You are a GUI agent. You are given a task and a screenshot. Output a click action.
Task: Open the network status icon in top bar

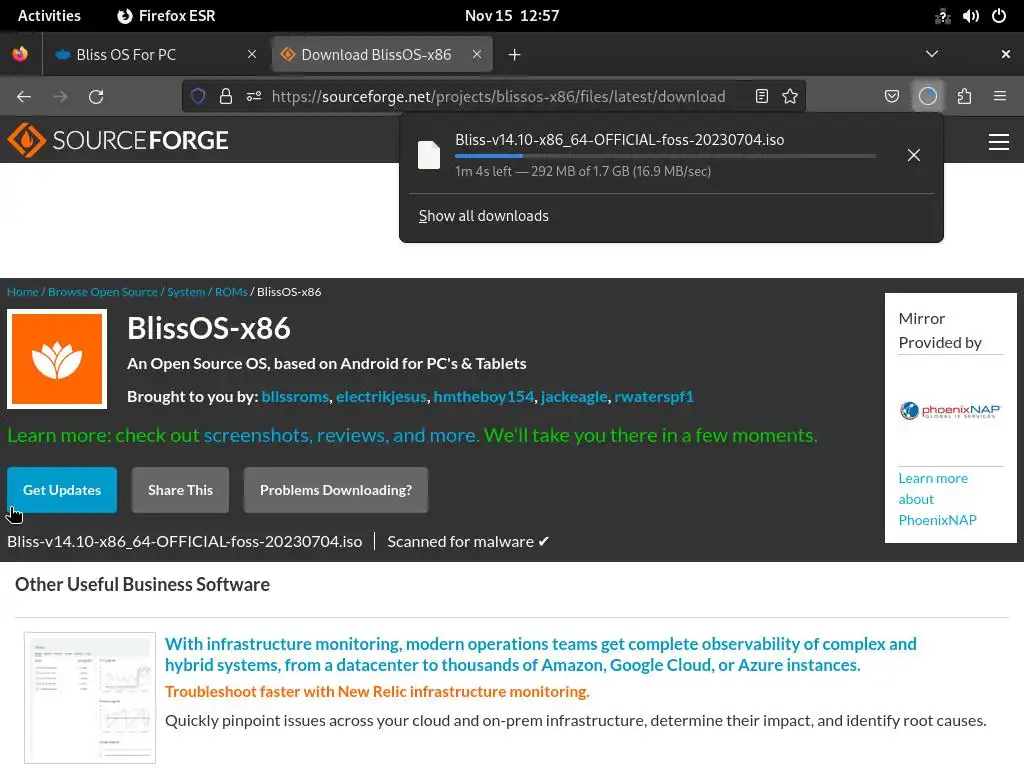(x=942, y=16)
